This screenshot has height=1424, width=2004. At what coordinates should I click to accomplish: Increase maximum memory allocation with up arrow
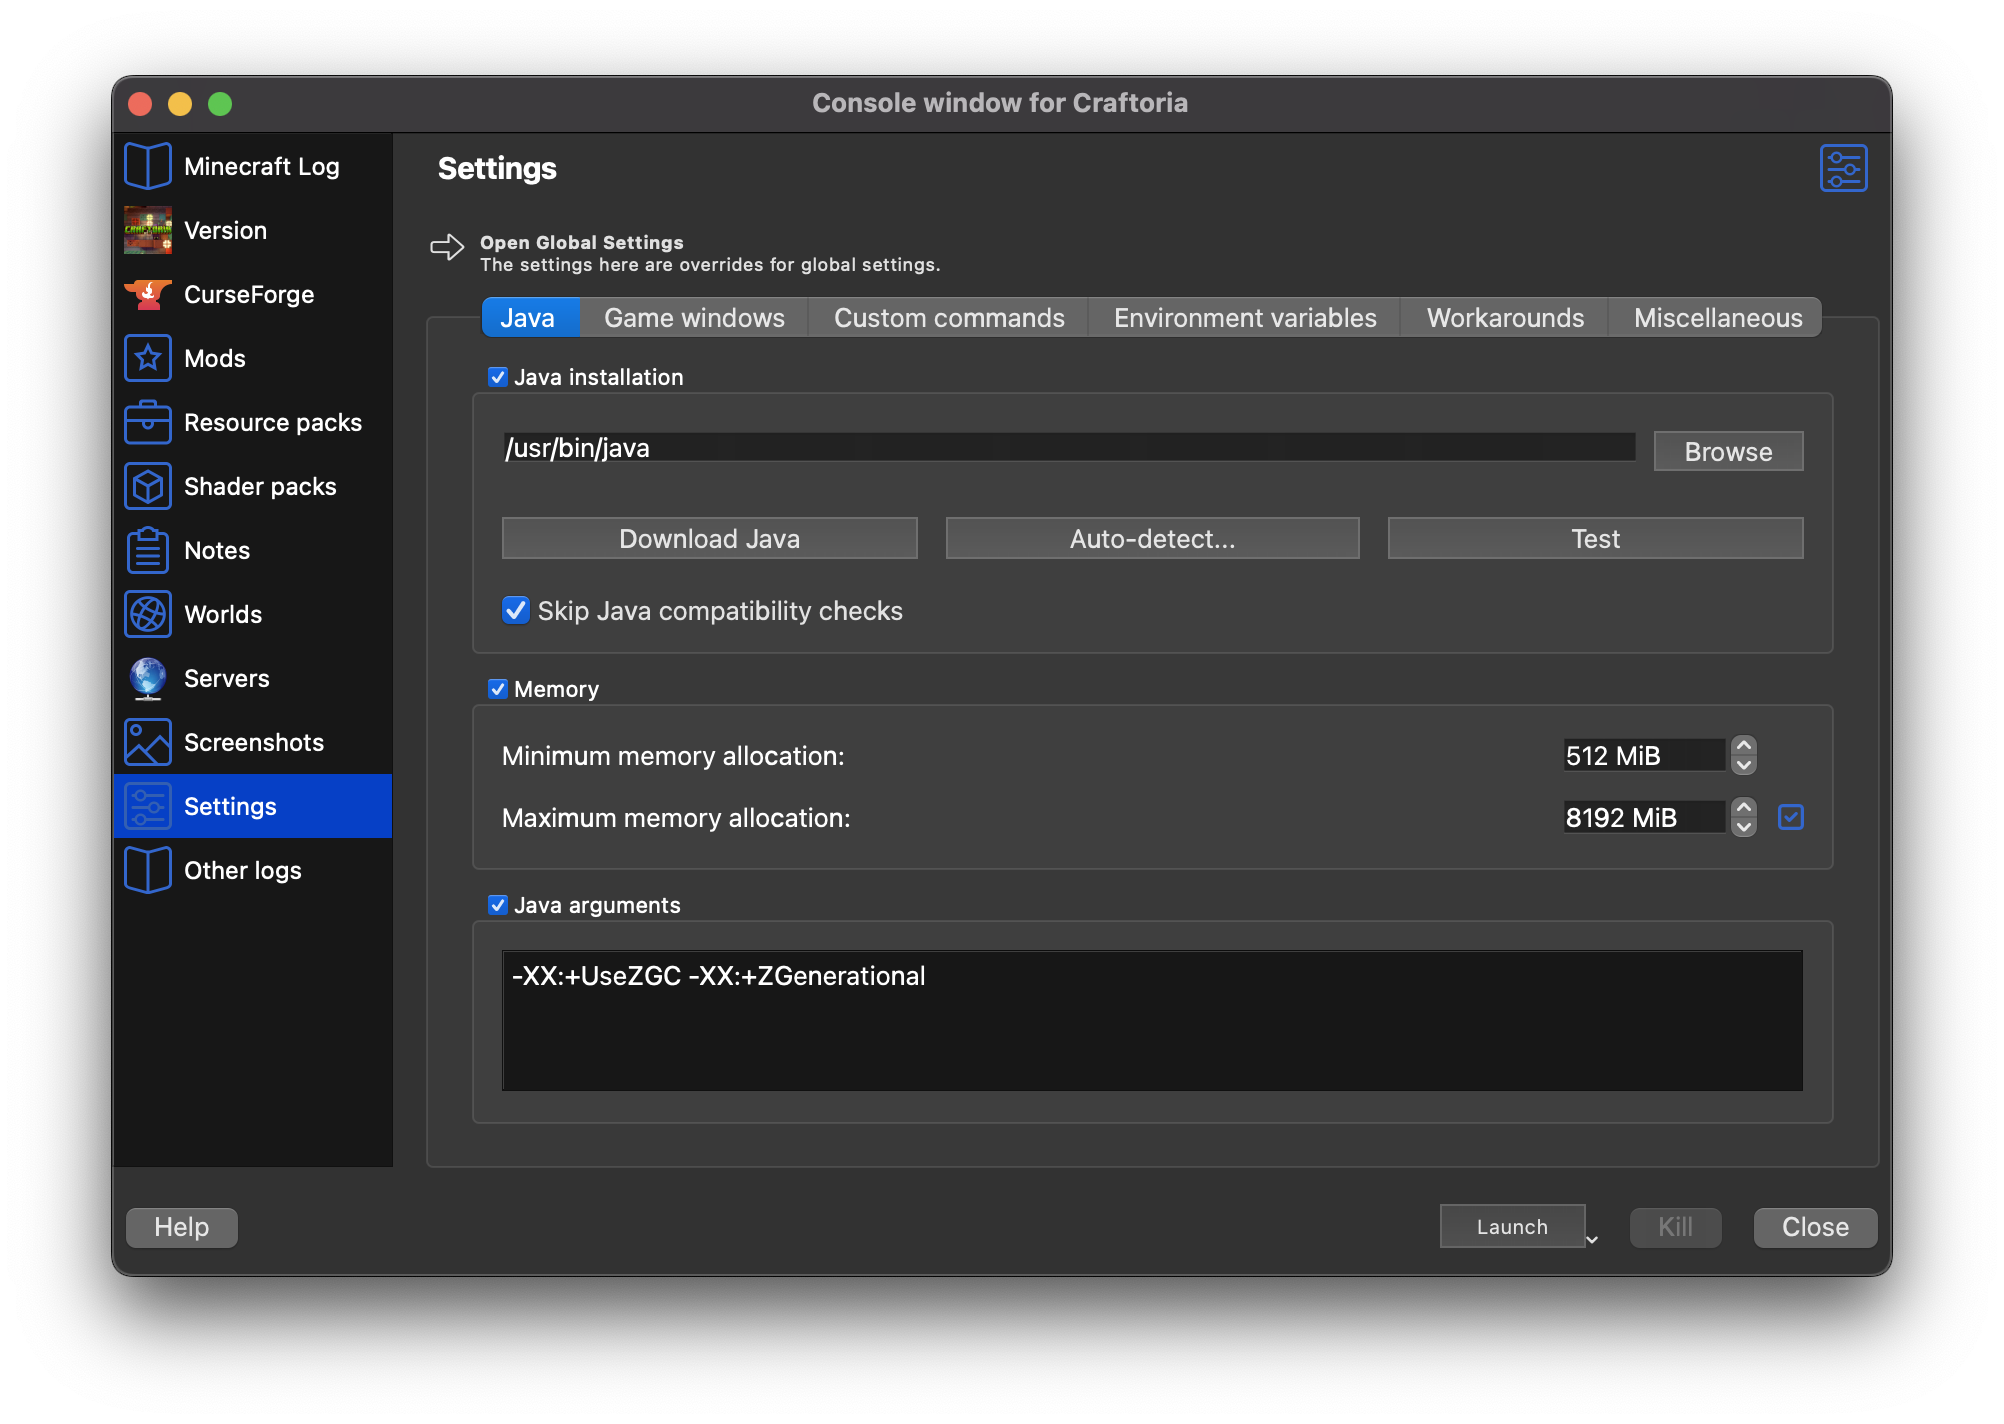(1744, 808)
